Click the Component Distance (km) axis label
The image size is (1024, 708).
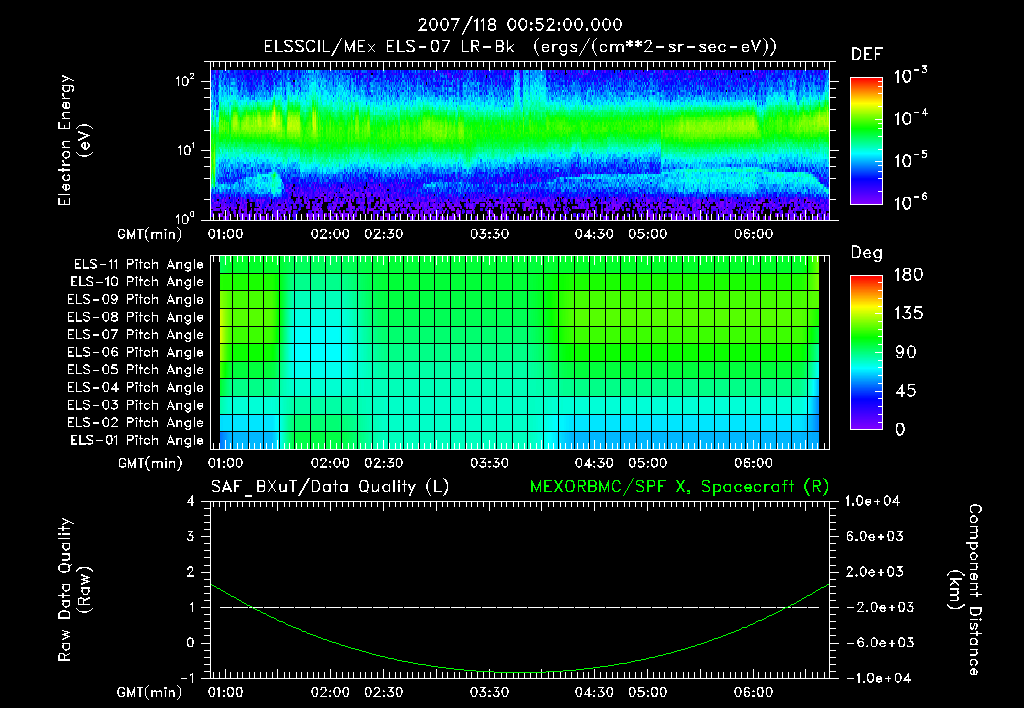pos(965,590)
